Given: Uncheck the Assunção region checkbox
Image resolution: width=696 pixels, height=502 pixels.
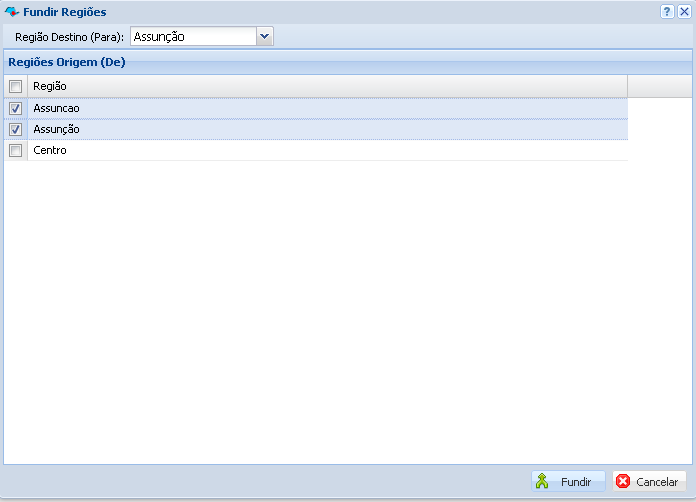Looking at the screenshot, I should [15, 129].
